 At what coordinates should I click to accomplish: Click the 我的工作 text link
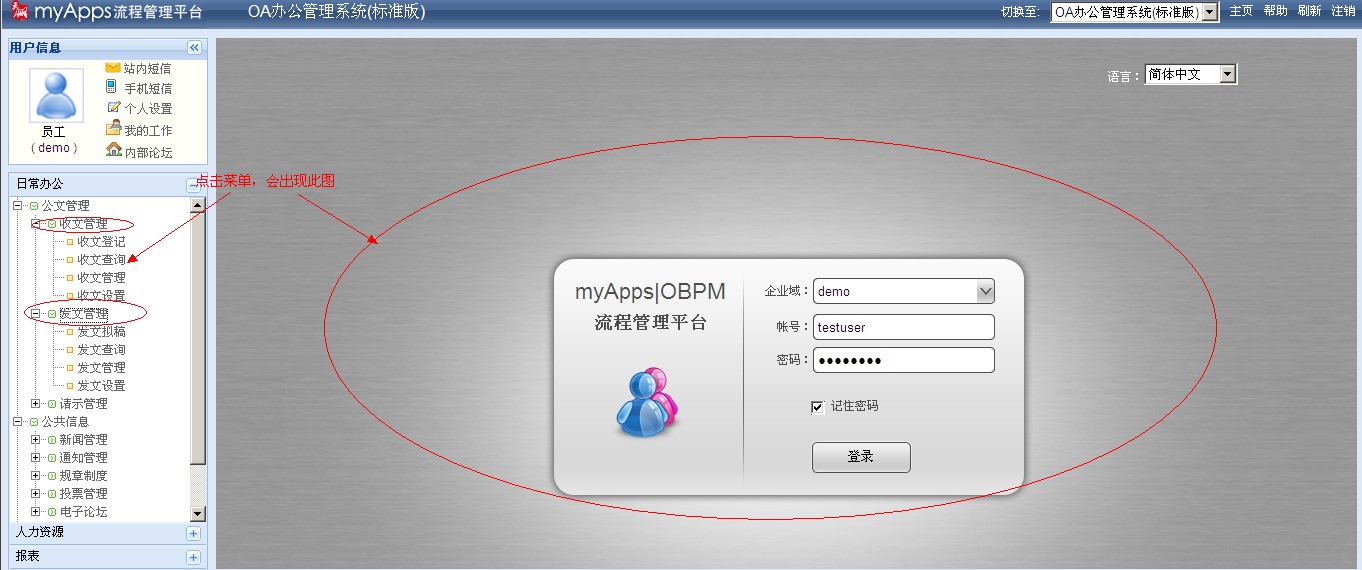coord(148,130)
